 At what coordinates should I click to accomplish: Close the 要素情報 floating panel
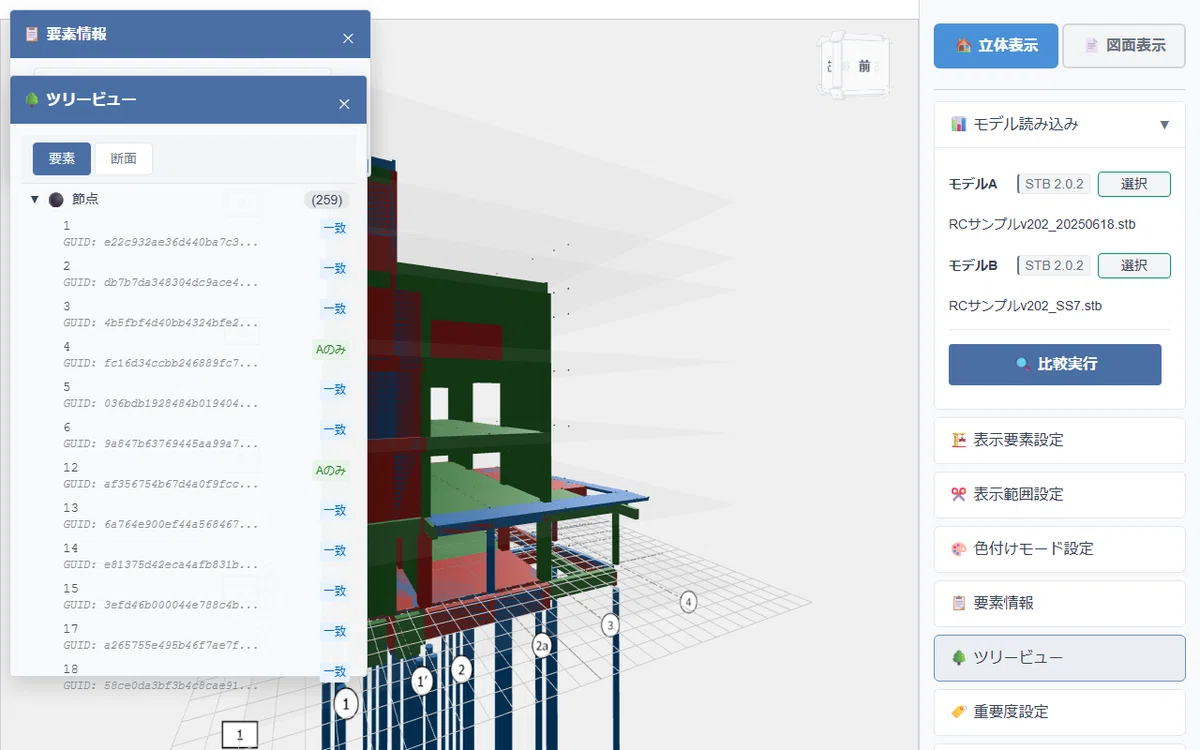click(x=348, y=38)
